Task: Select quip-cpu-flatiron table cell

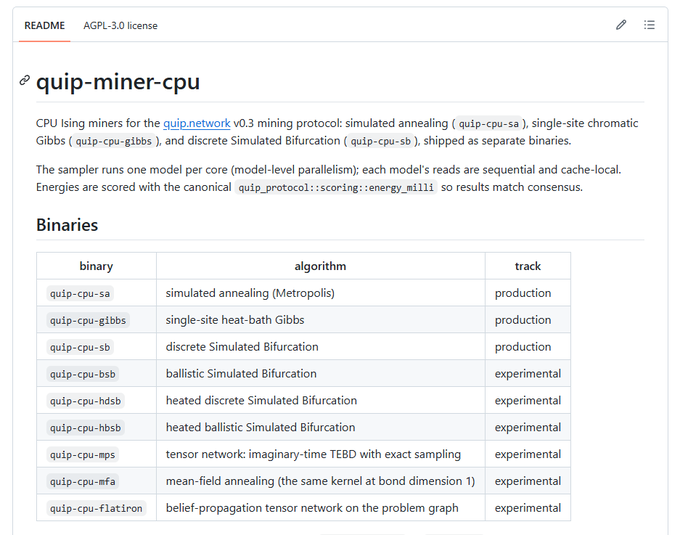Action: (96, 509)
